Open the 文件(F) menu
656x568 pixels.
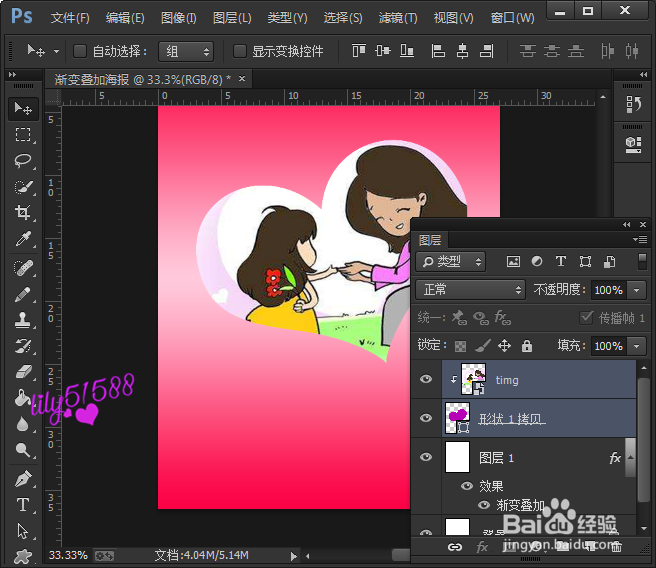coord(70,18)
